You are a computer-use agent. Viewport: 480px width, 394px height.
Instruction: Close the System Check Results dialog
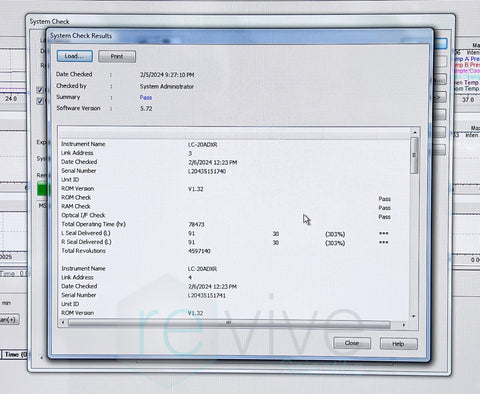tap(352, 343)
